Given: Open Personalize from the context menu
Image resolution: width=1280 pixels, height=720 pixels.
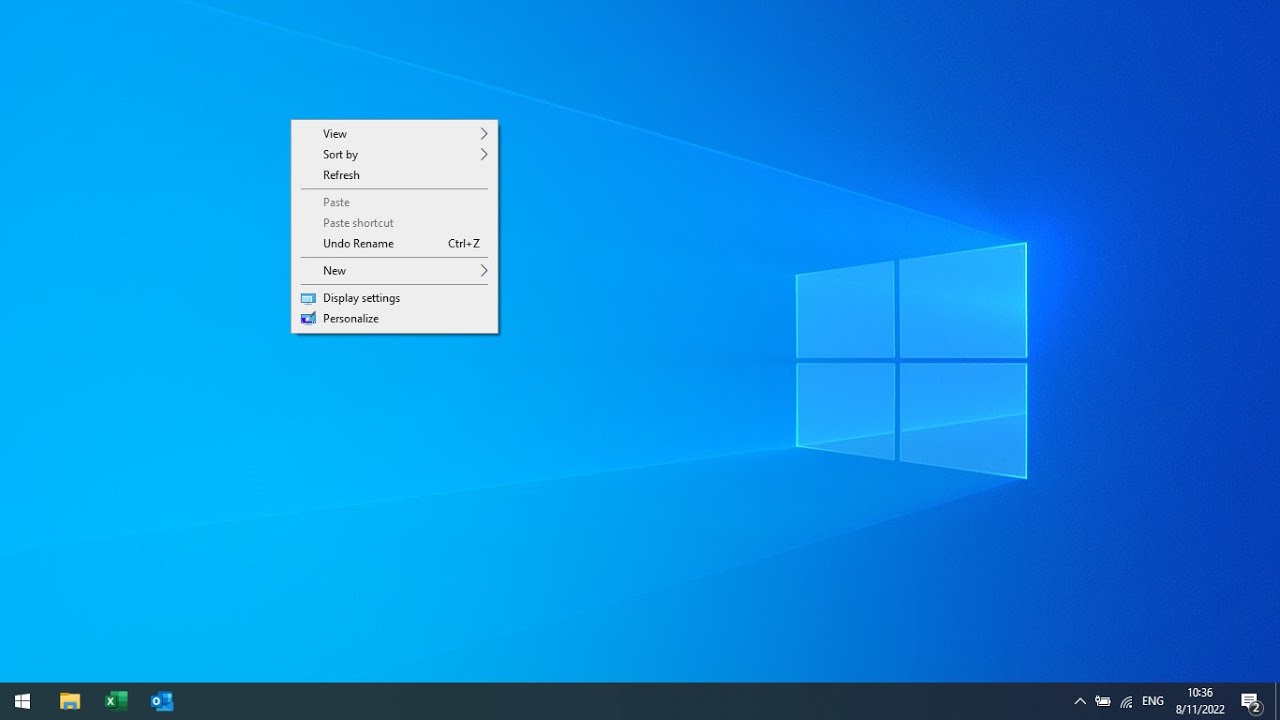Looking at the screenshot, I should click(x=394, y=318).
